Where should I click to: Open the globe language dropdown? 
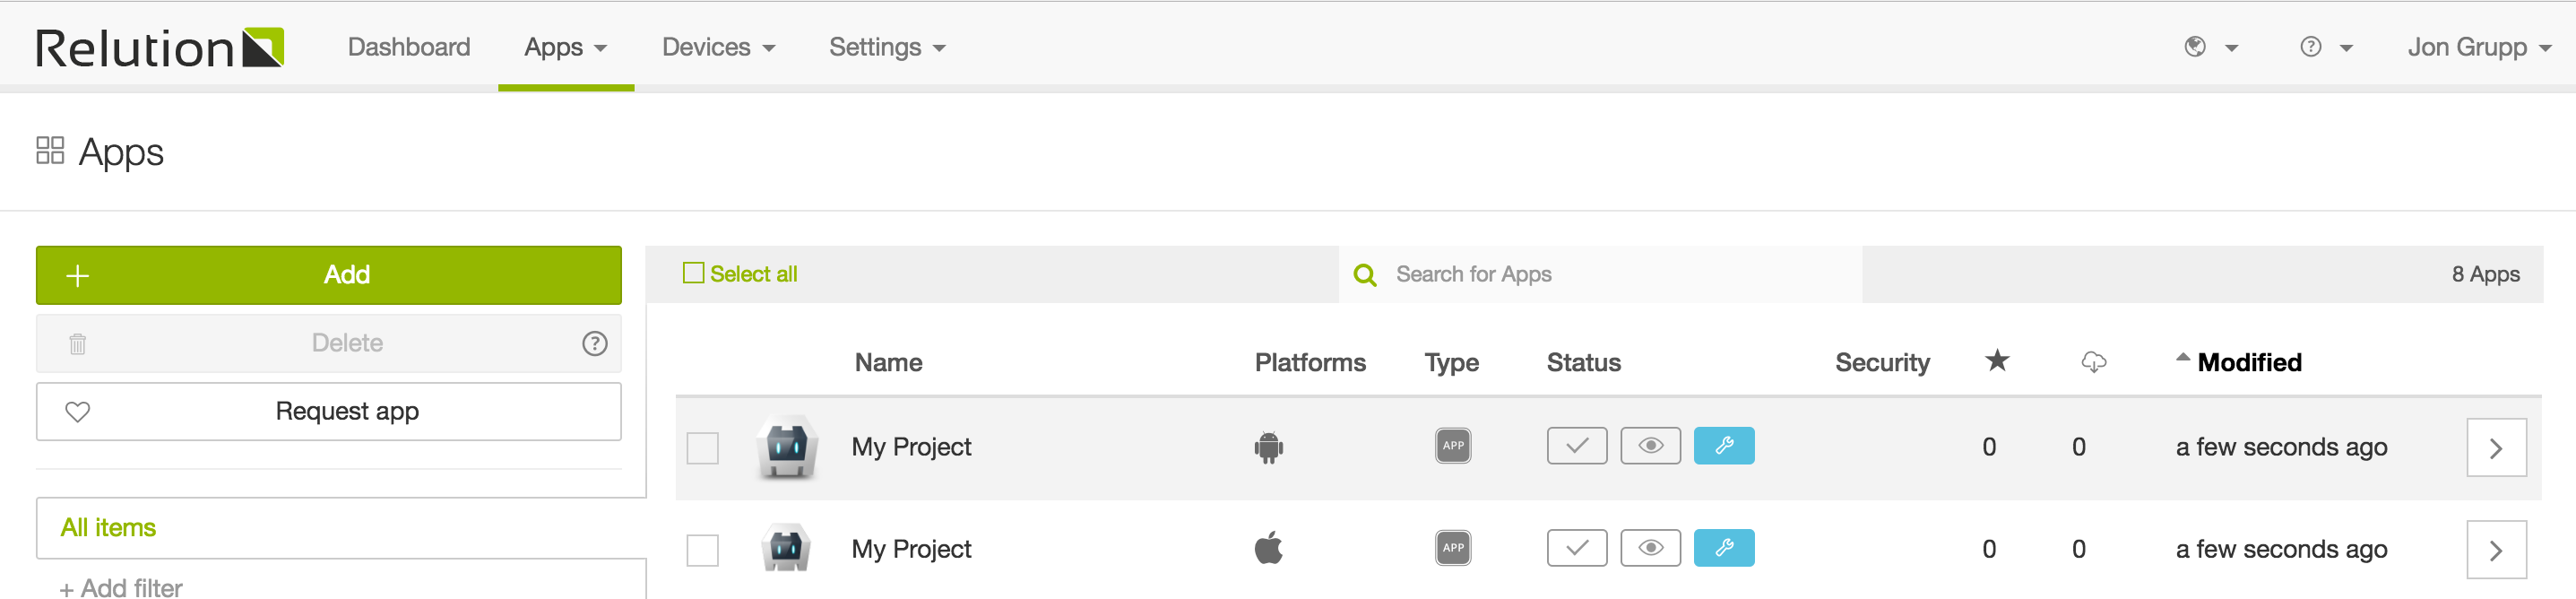[x=2210, y=47]
